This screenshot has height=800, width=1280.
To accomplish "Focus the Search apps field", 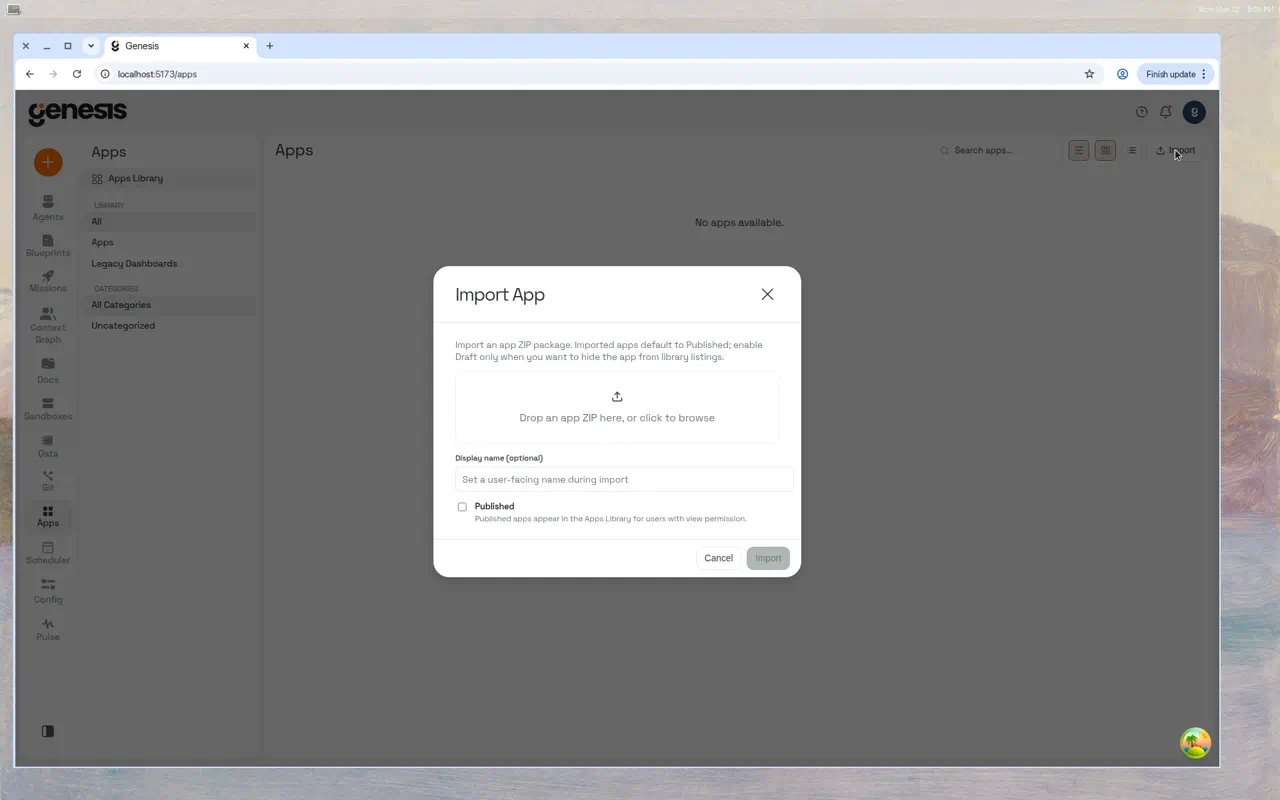I will pyautogui.click(x=996, y=150).
